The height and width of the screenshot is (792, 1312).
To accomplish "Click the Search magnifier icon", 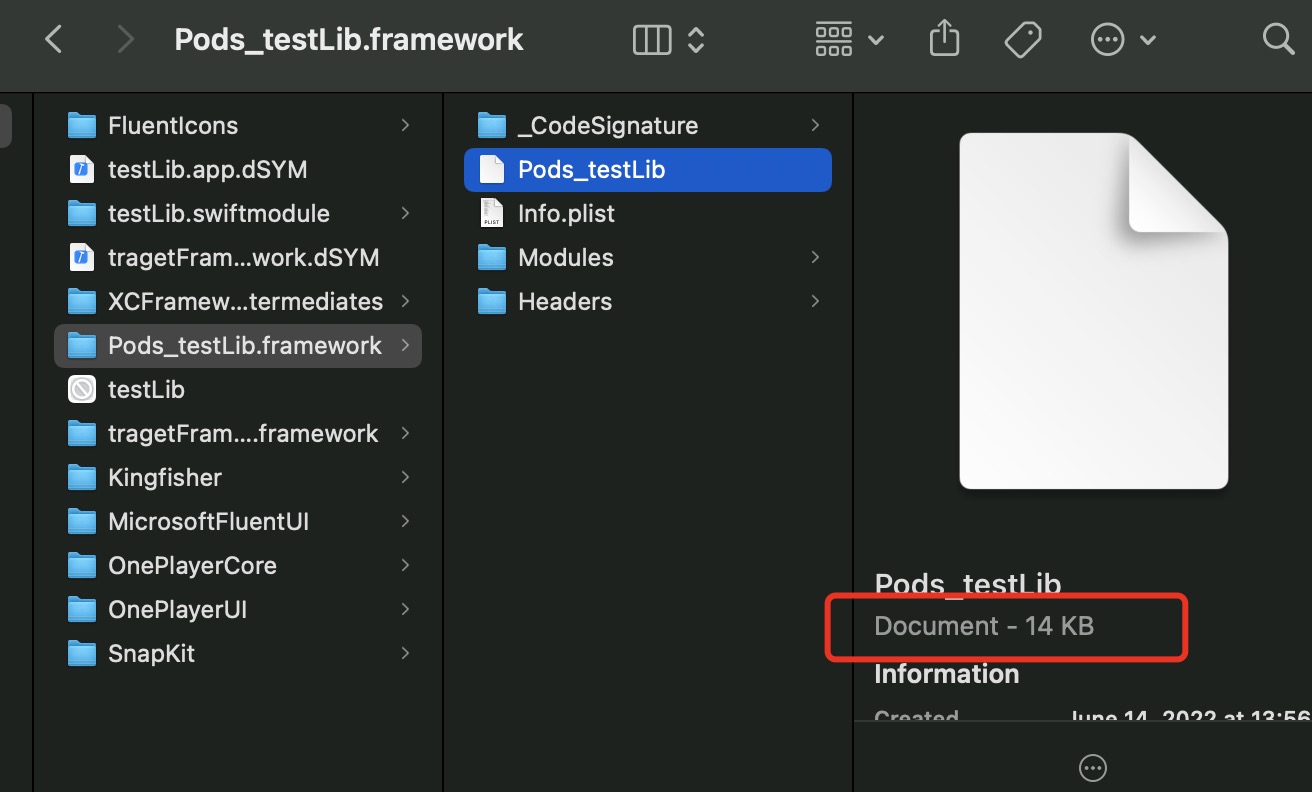I will coord(1279,40).
